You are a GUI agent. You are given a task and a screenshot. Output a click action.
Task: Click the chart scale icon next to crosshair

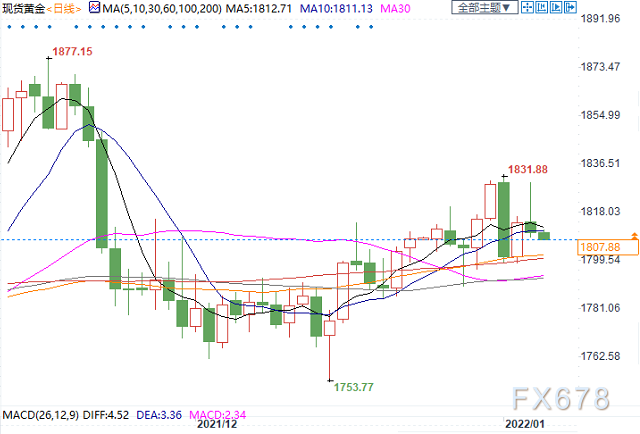click(x=542, y=7)
